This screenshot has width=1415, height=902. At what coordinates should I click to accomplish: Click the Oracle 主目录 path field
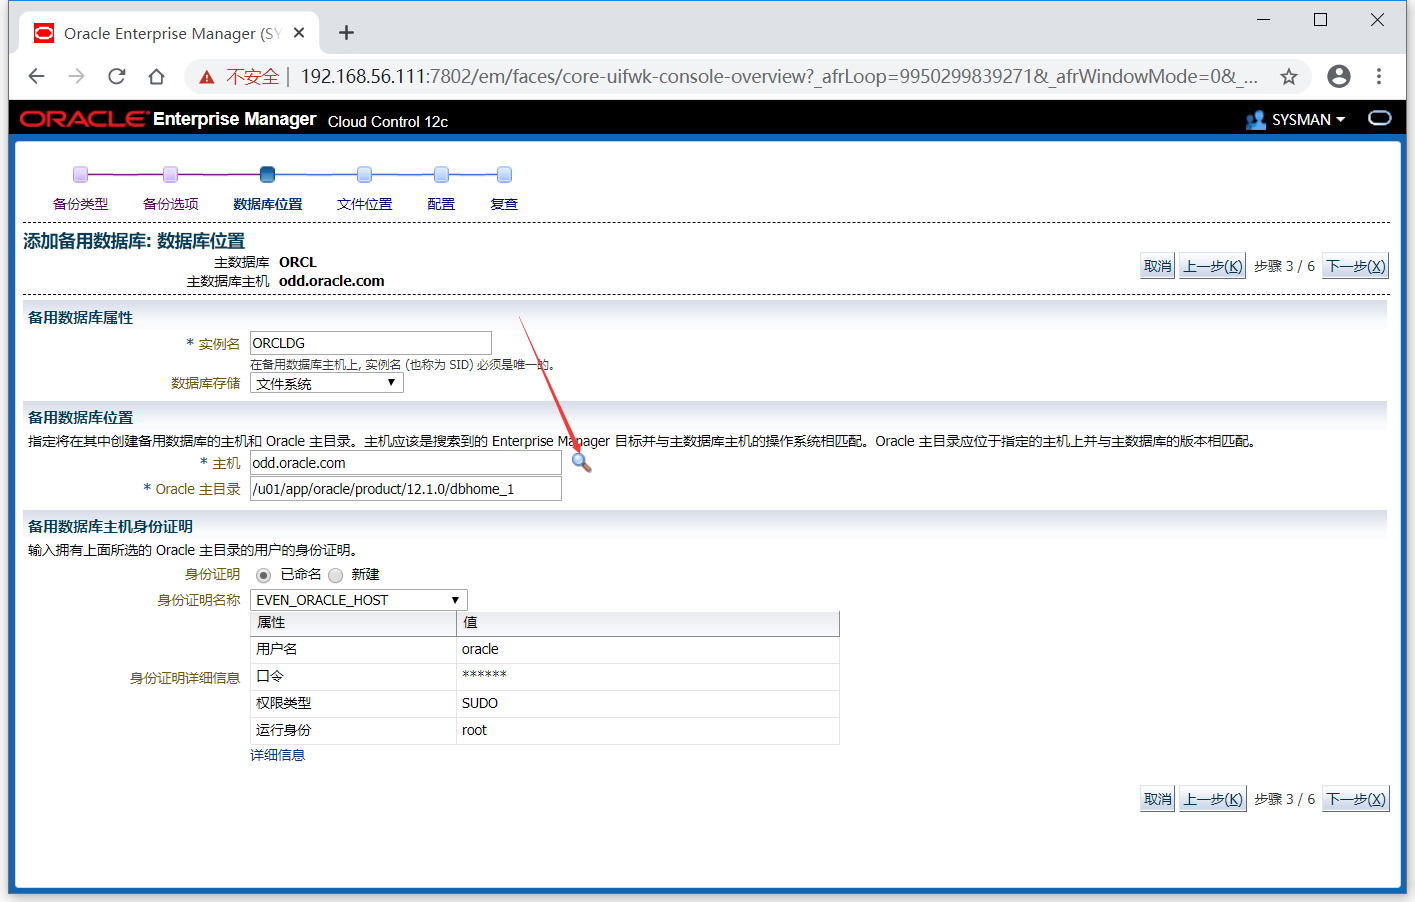pyautogui.click(x=406, y=489)
